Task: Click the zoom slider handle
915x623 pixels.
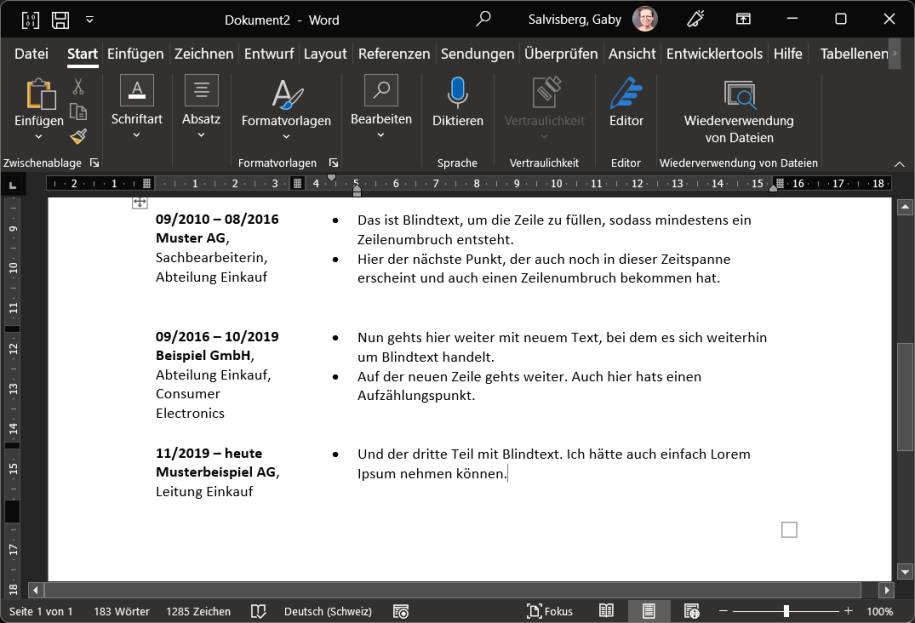Action: coord(786,611)
